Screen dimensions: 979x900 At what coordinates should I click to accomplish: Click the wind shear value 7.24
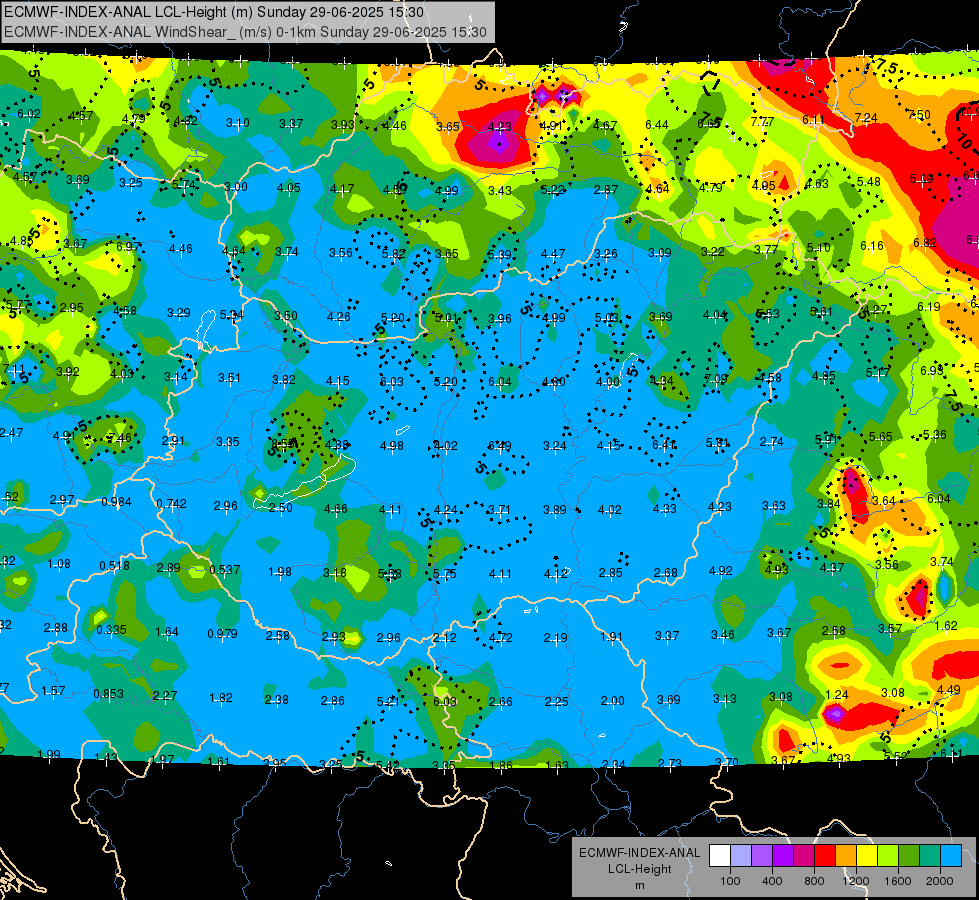[866, 117]
